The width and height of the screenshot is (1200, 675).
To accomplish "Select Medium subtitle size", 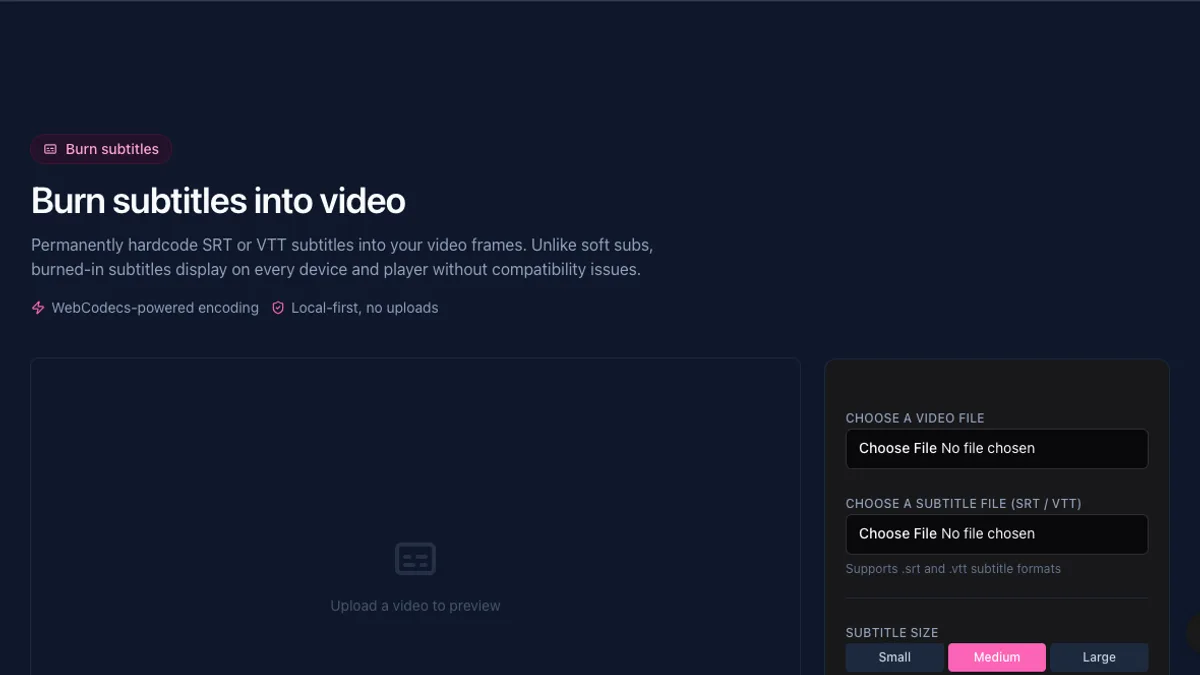I will point(997,657).
